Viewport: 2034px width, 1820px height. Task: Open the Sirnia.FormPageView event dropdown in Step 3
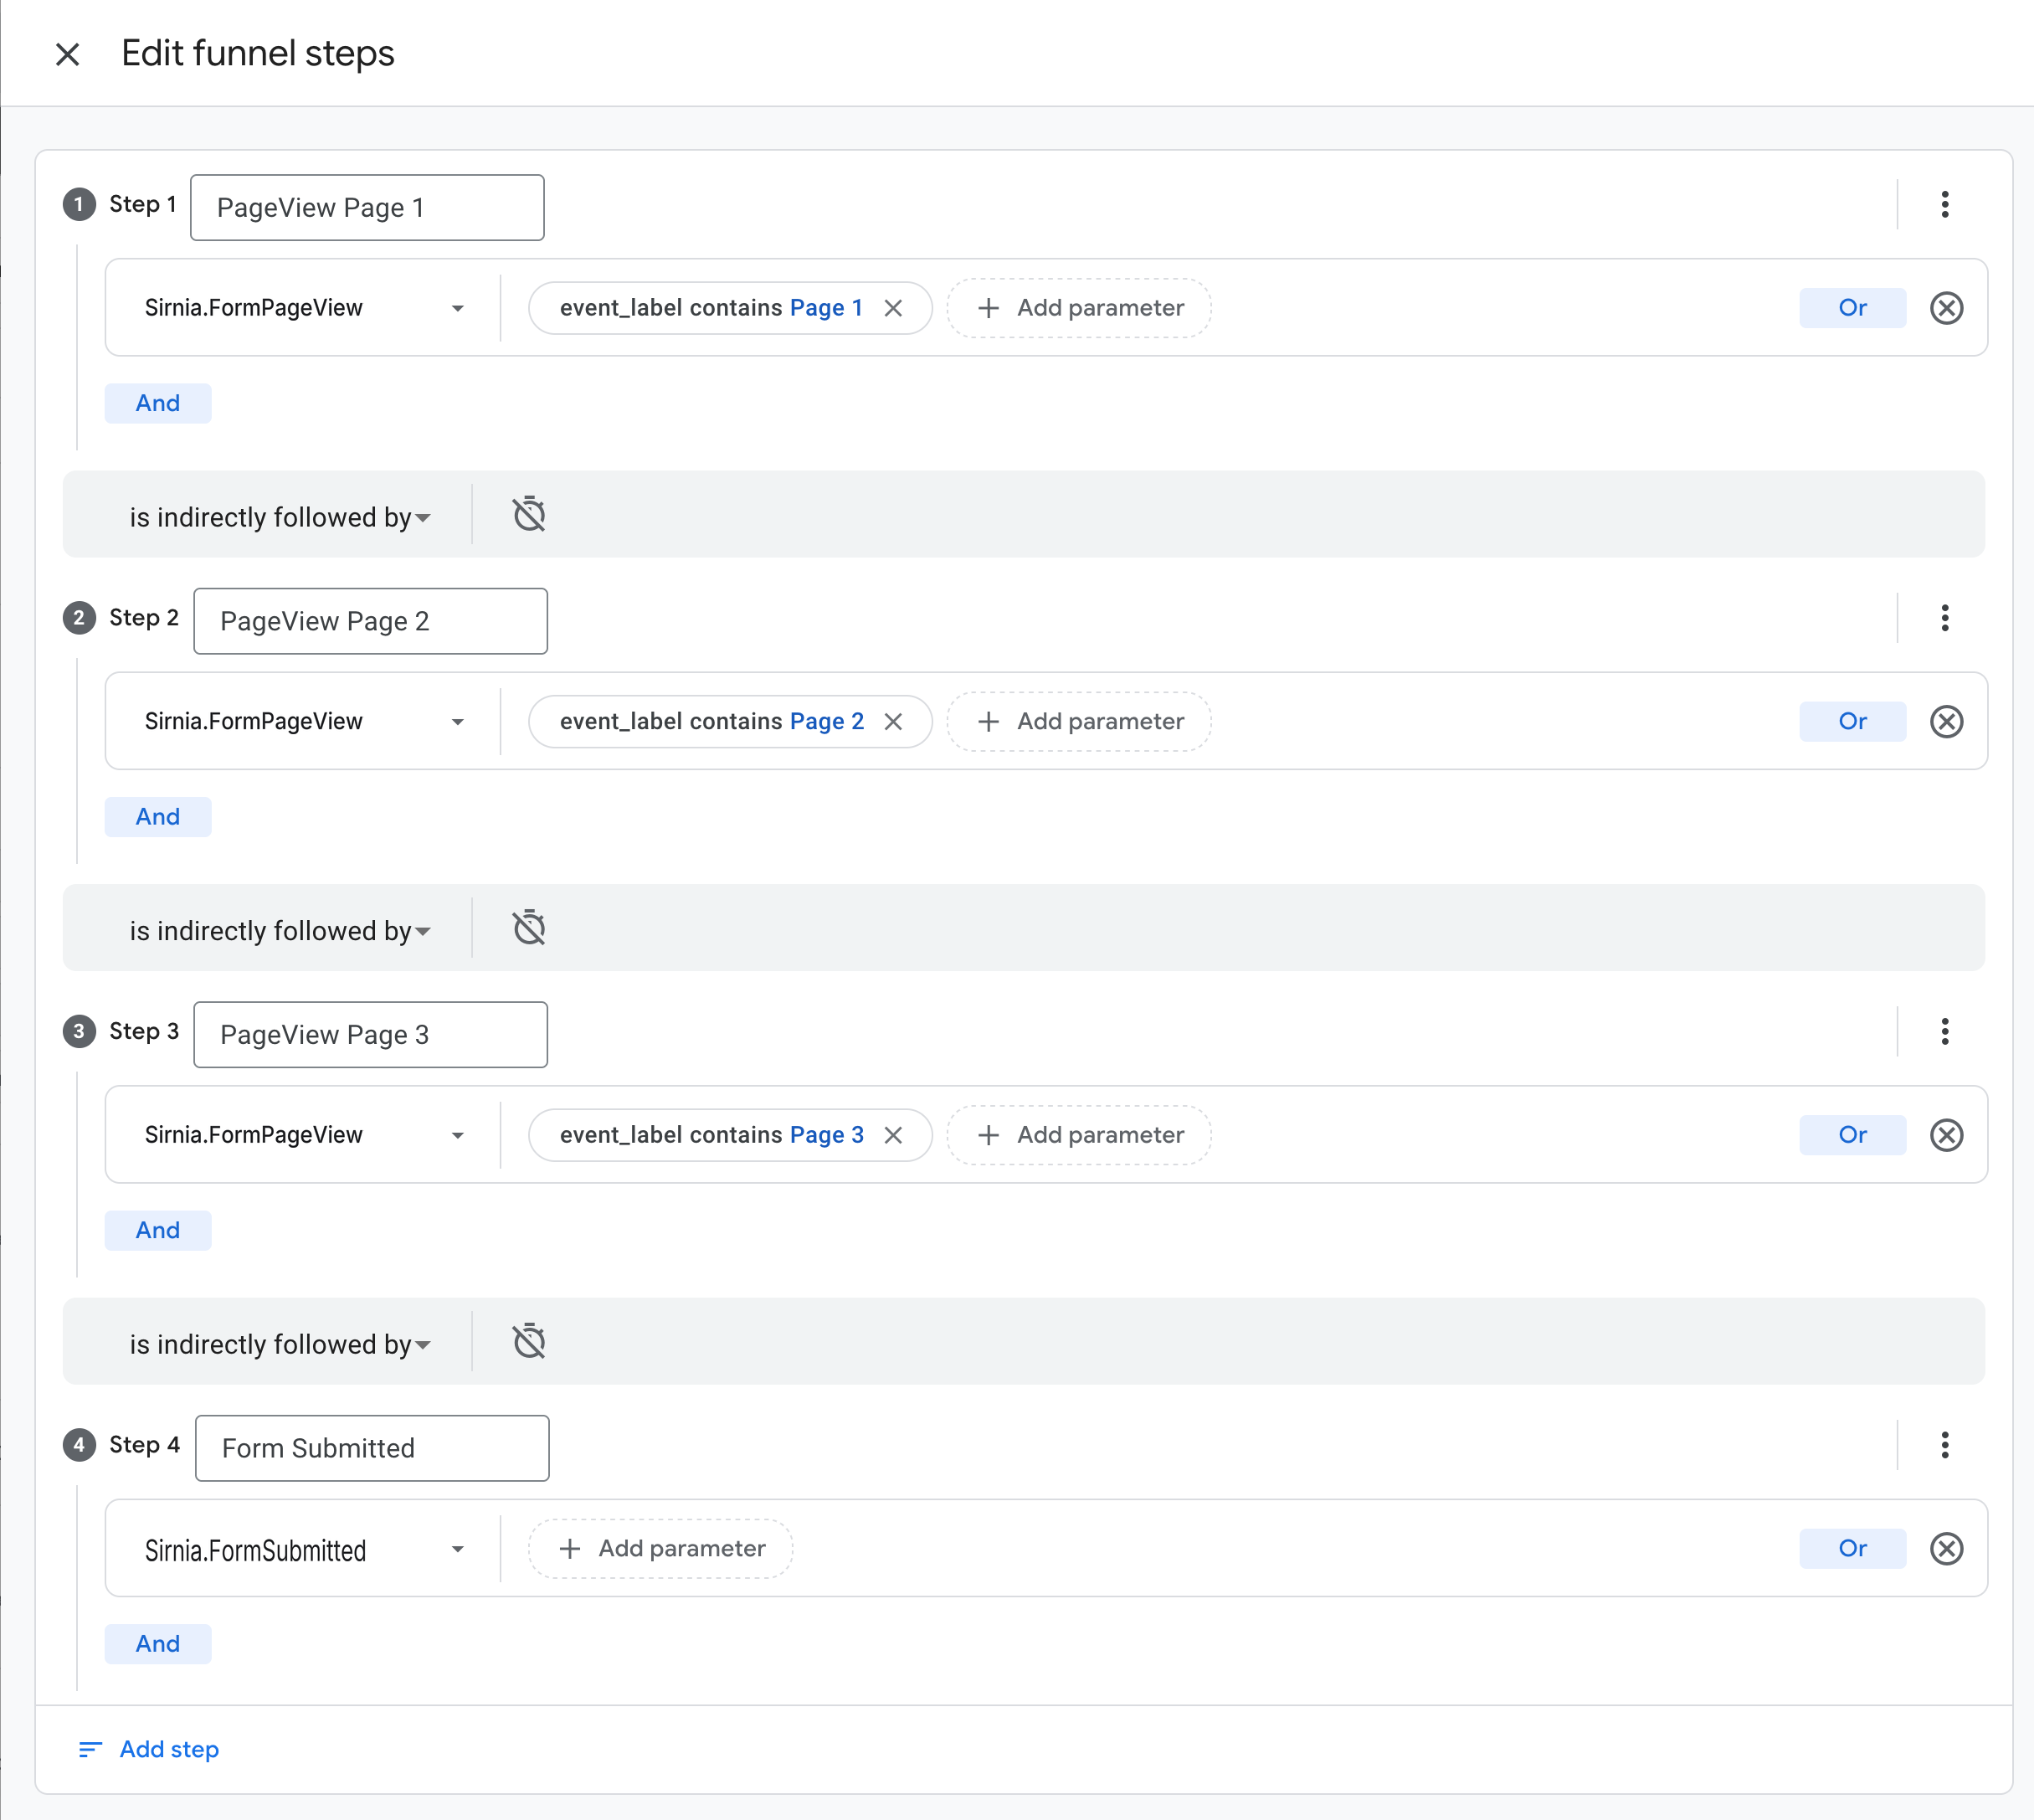(304, 1135)
